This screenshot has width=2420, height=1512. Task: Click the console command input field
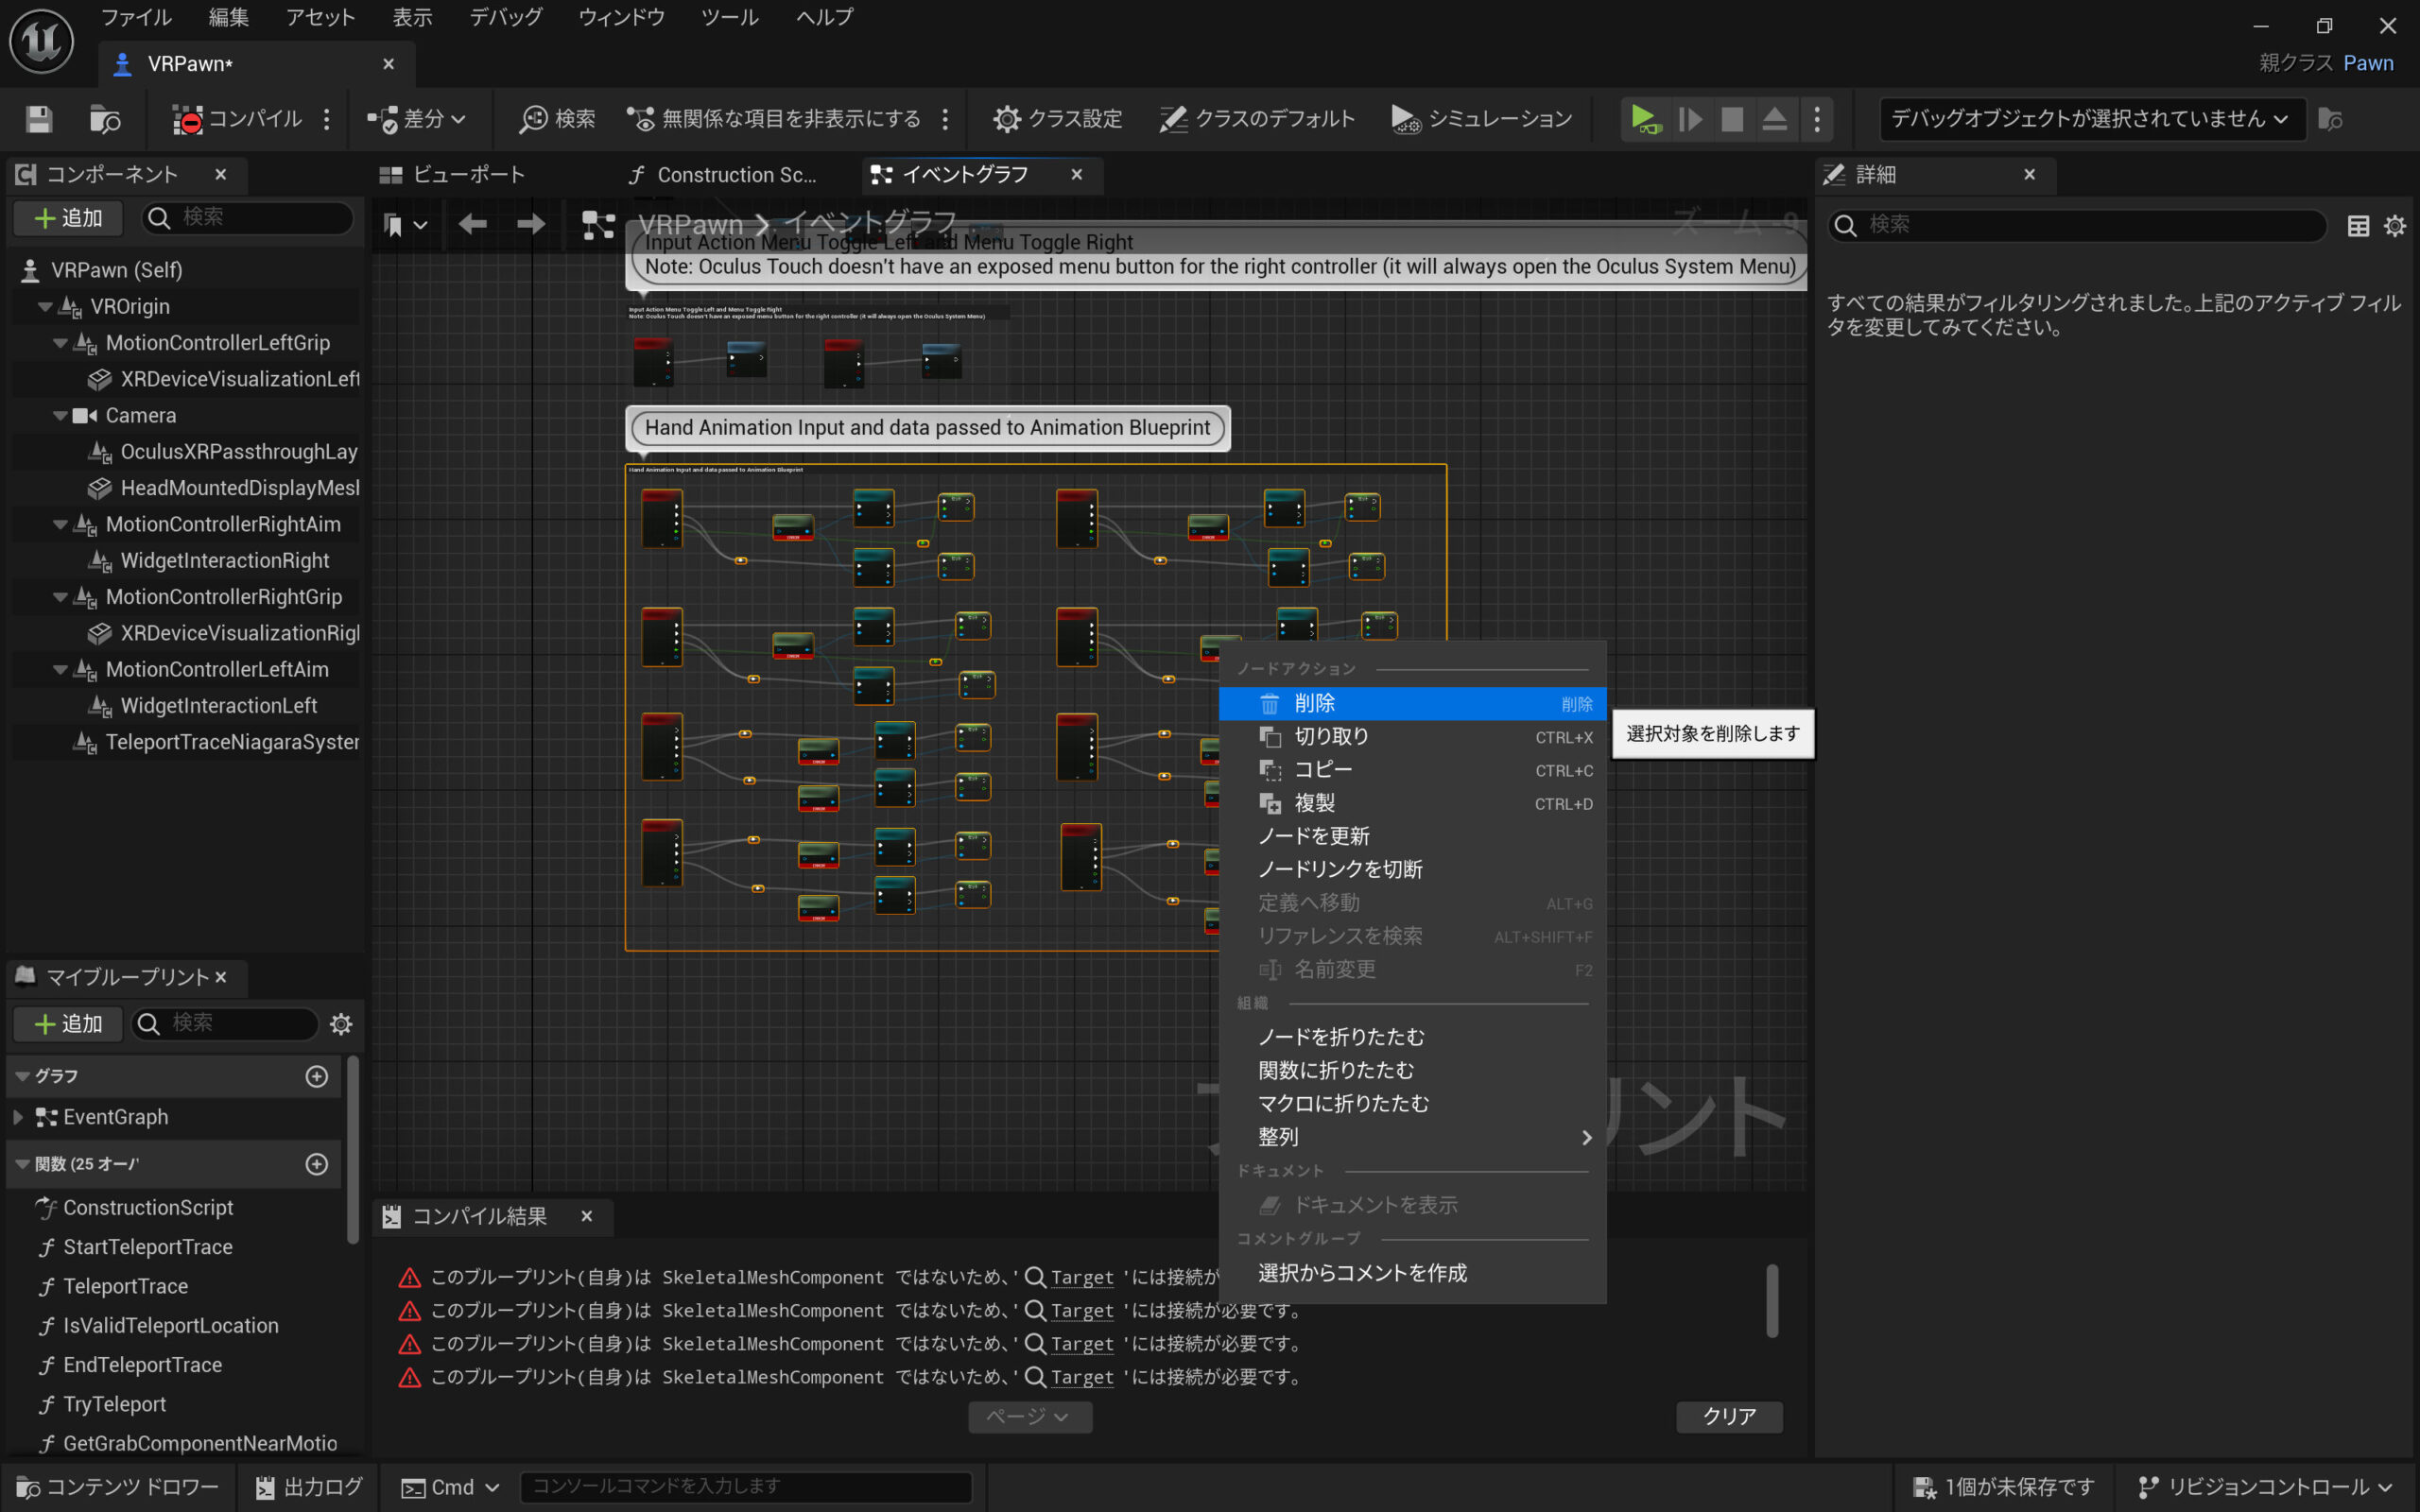coord(745,1487)
